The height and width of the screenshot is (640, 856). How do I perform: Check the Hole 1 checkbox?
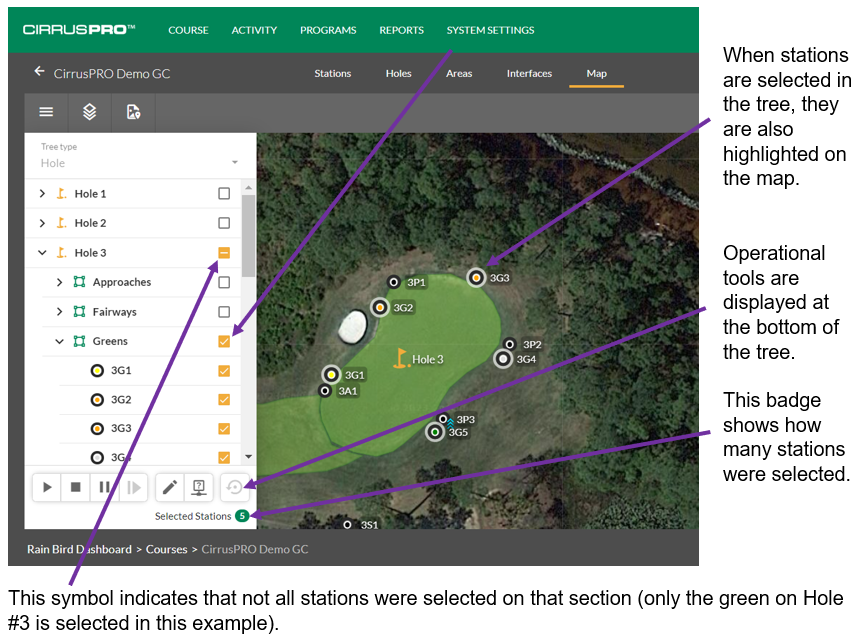click(224, 193)
